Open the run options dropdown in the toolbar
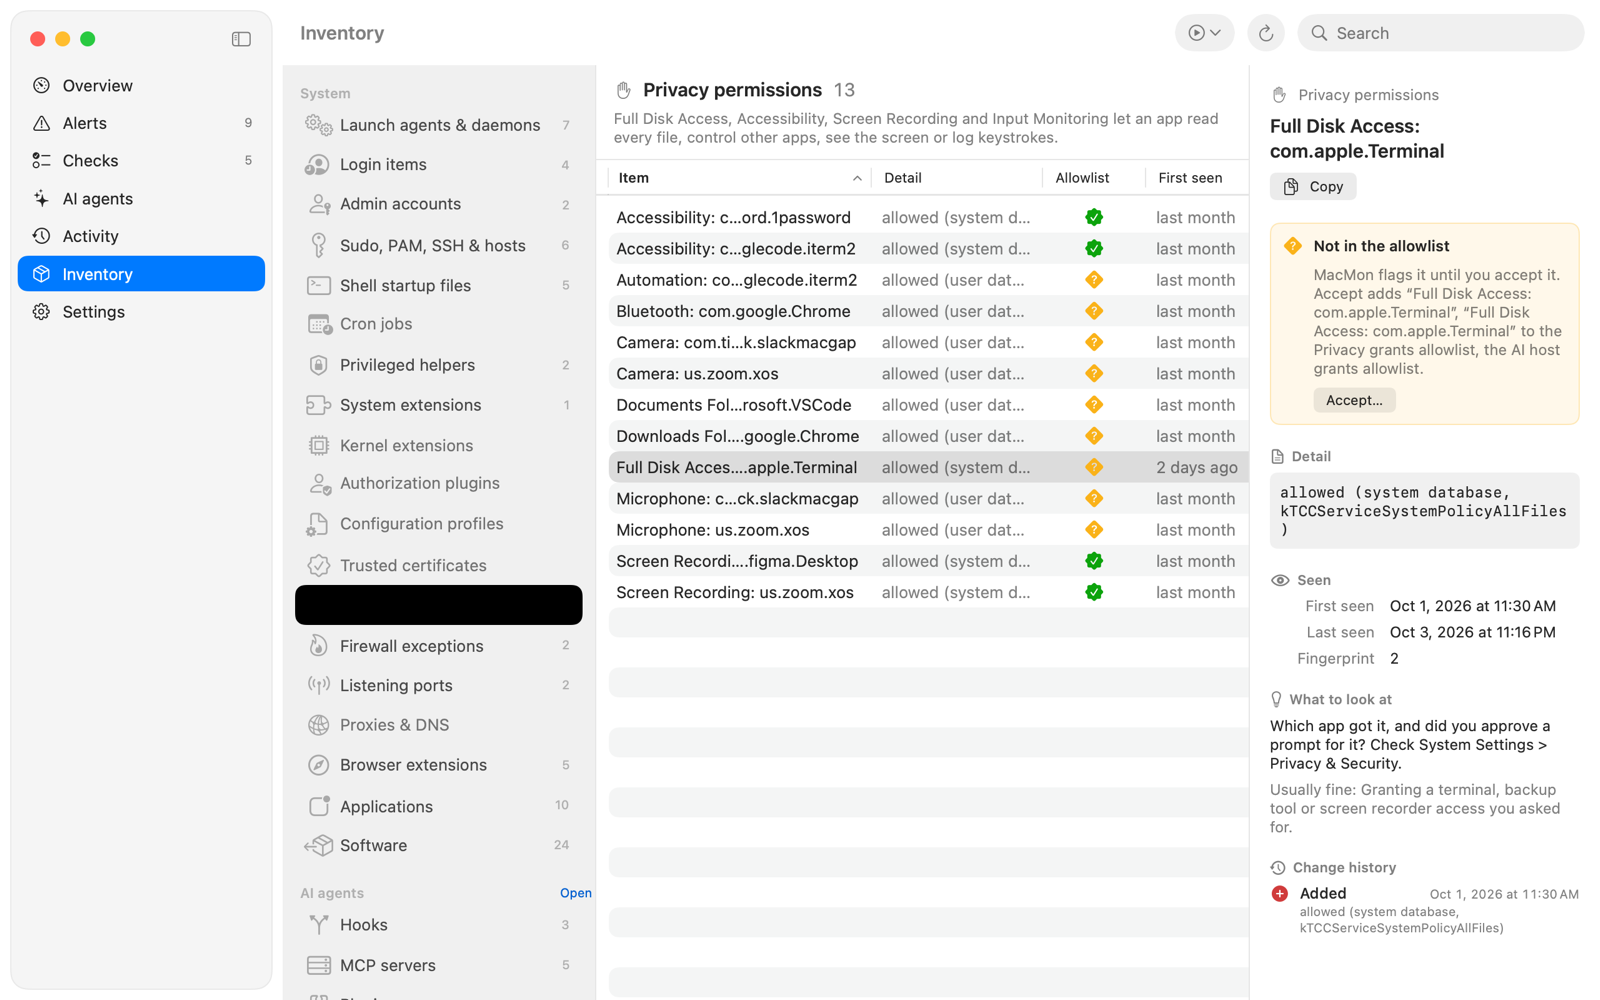 1204,33
